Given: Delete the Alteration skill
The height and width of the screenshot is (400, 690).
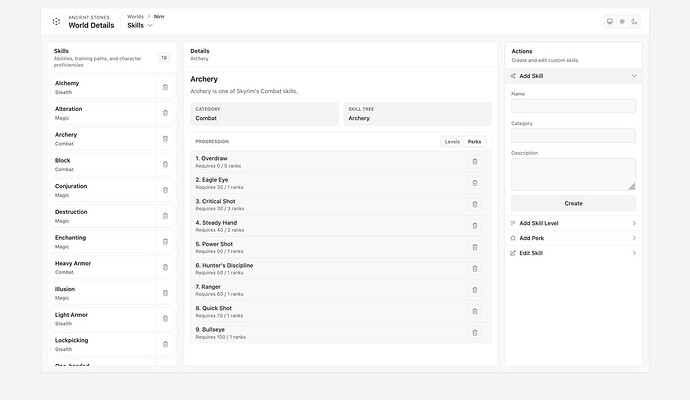Looking at the screenshot, I should coord(165,113).
